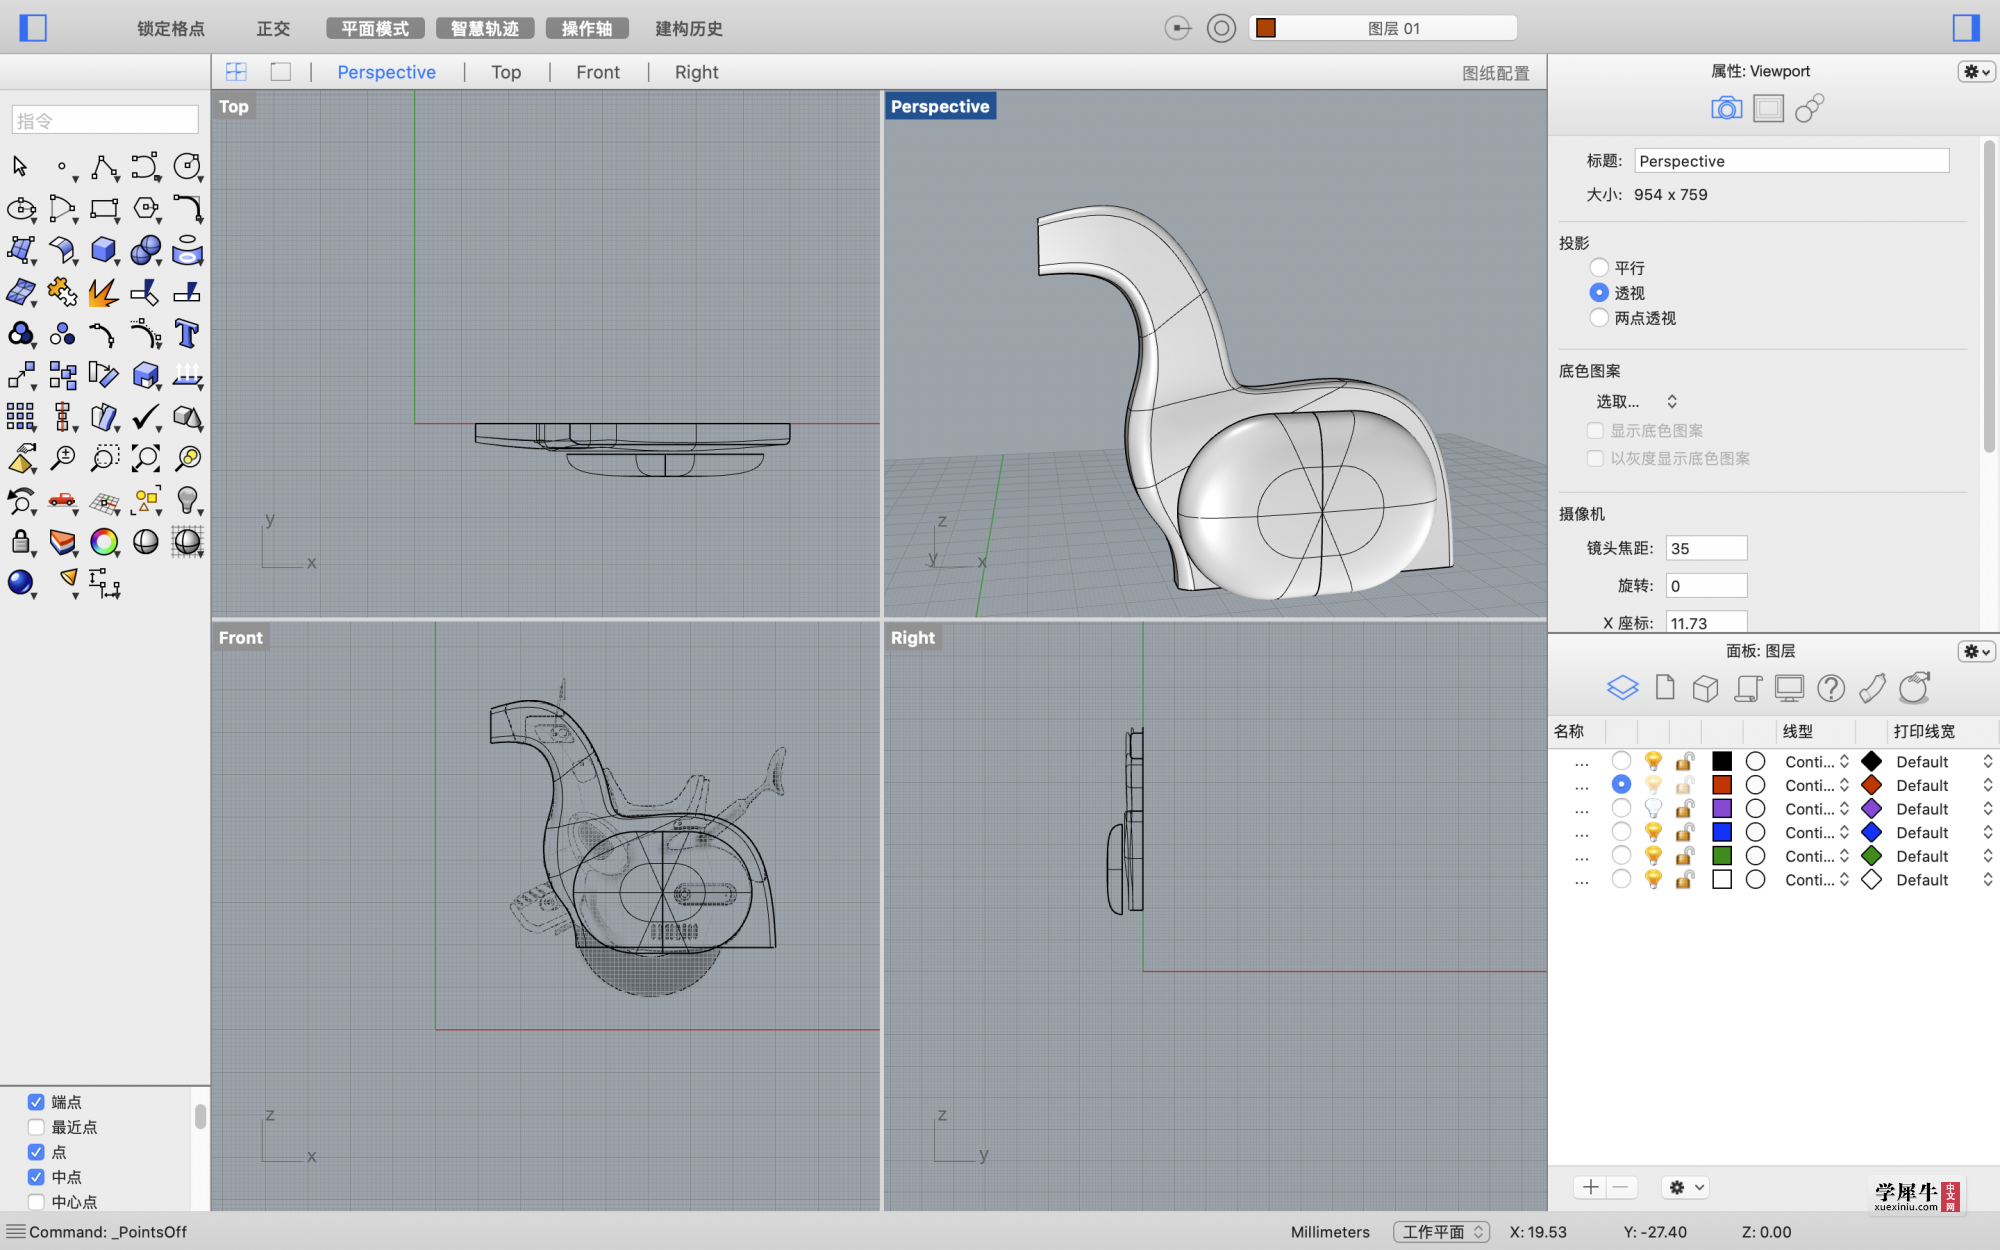Select the Zoom Window tool
This screenshot has width=2000, height=1250.
104,458
